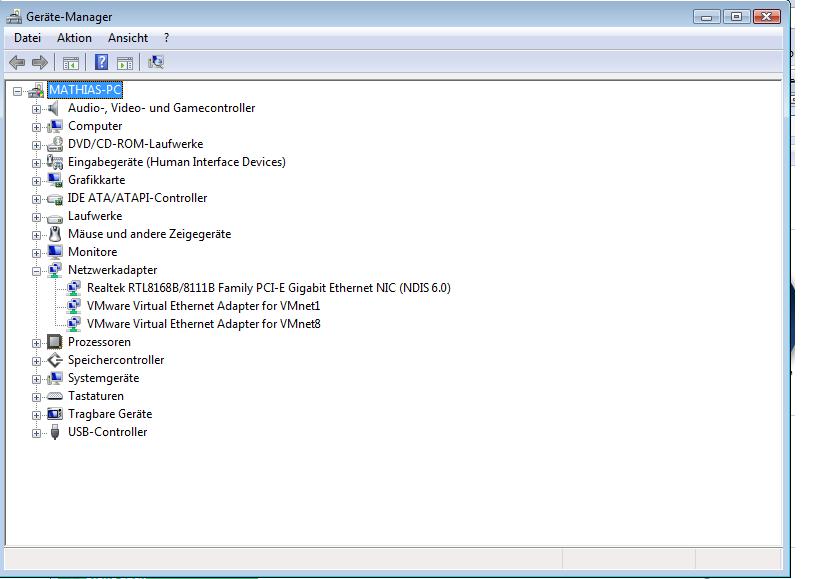Open the Ansicht menu
The image size is (840, 579).
pos(128,38)
